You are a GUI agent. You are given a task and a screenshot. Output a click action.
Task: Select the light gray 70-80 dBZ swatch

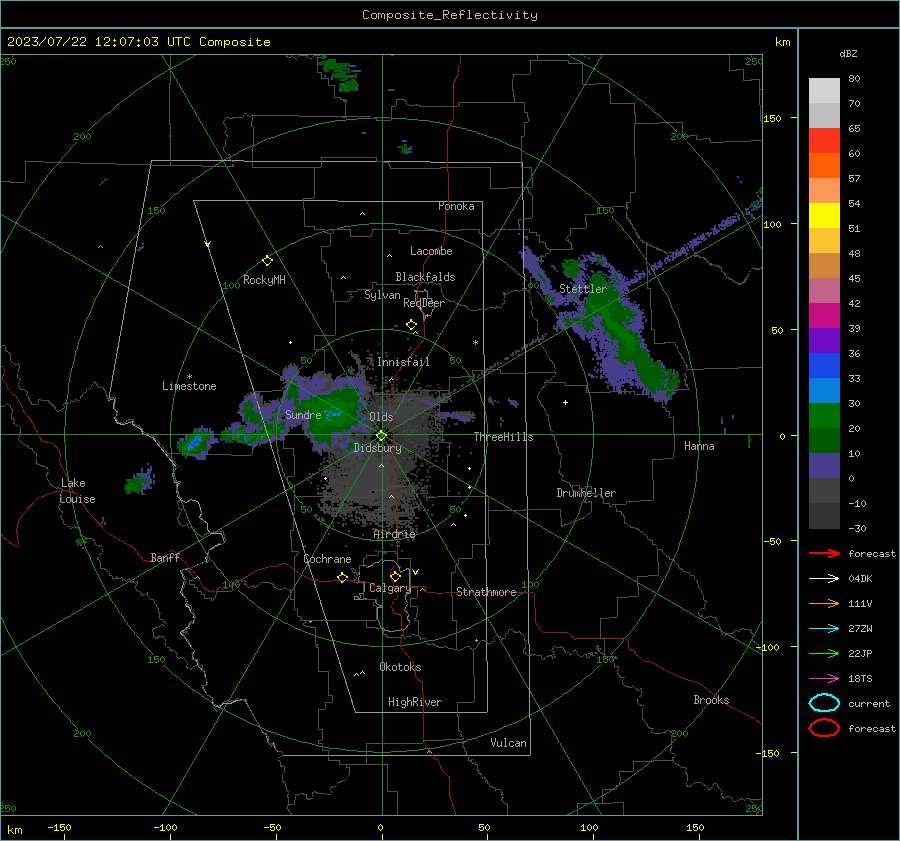click(x=824, y=91)
